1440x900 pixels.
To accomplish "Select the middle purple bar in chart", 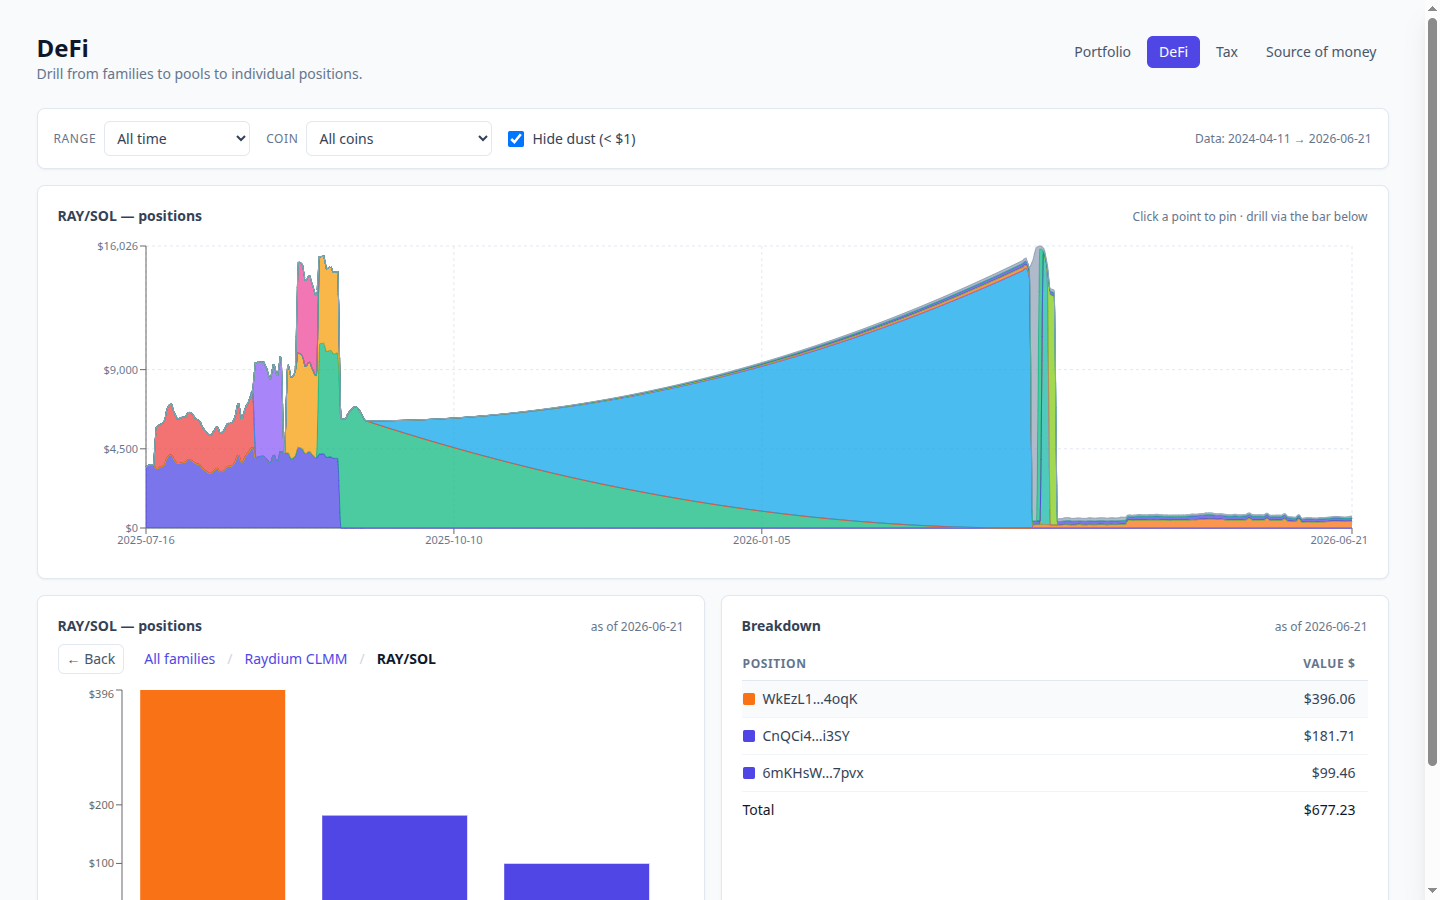I will [395, 858].
